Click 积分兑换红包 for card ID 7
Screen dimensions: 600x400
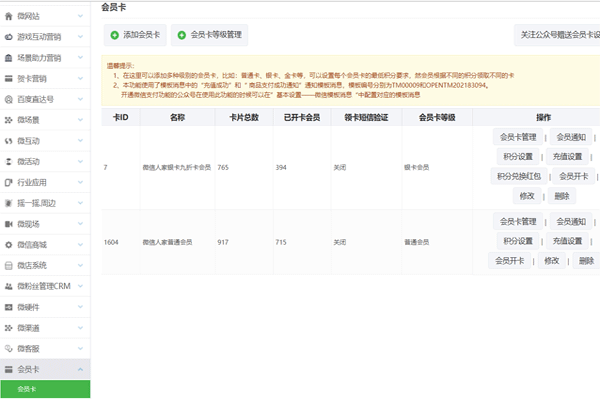pos(519,176)
